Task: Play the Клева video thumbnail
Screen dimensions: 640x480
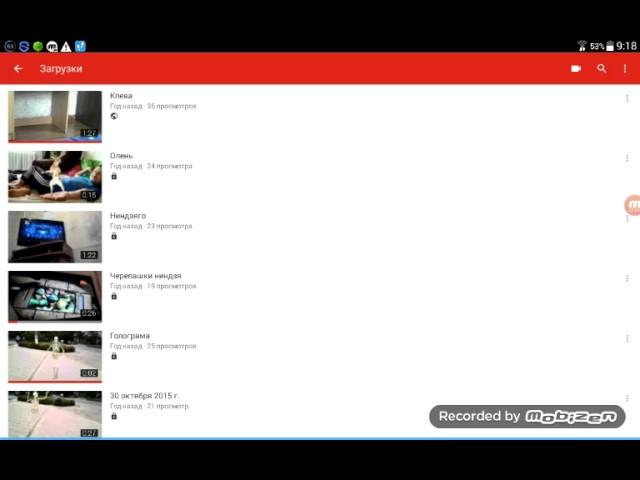Action: pos(55,116)
